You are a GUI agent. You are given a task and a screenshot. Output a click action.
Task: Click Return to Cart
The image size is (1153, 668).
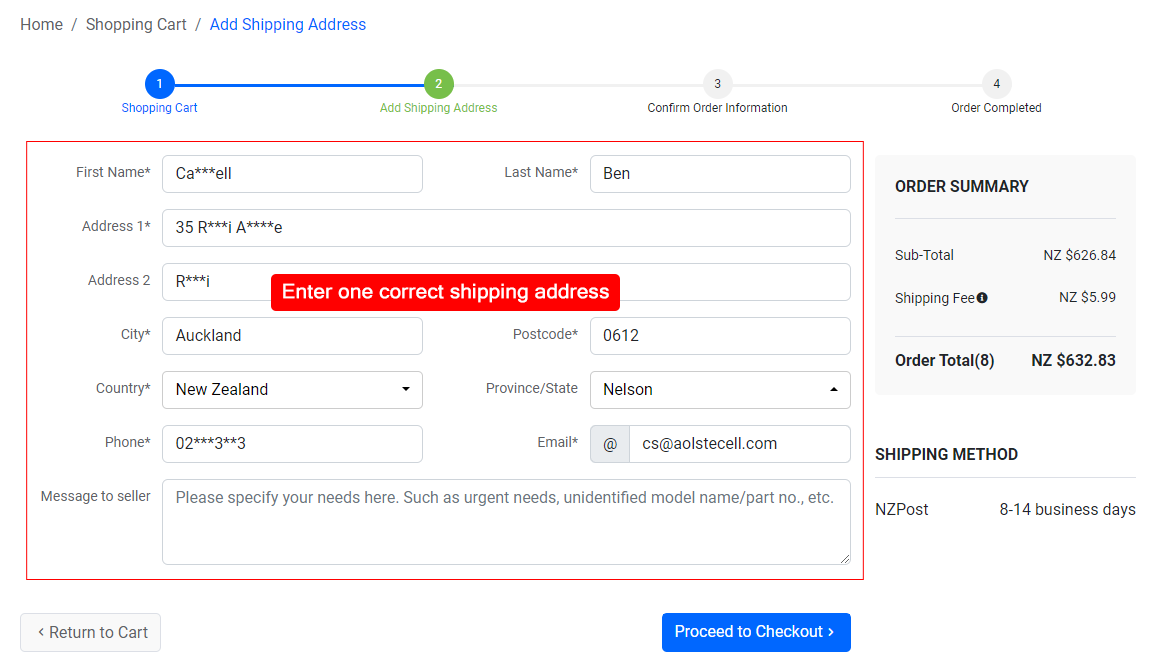pyautogui.click(x=90, y=632)
